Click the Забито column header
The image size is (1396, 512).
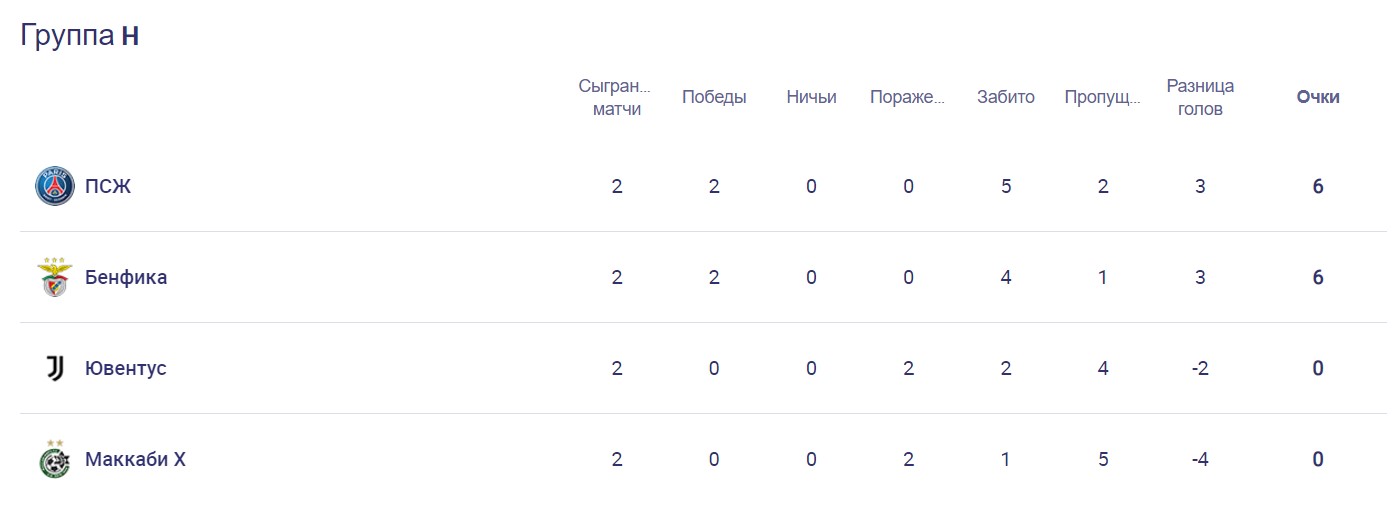click(x=1006, y=97)
